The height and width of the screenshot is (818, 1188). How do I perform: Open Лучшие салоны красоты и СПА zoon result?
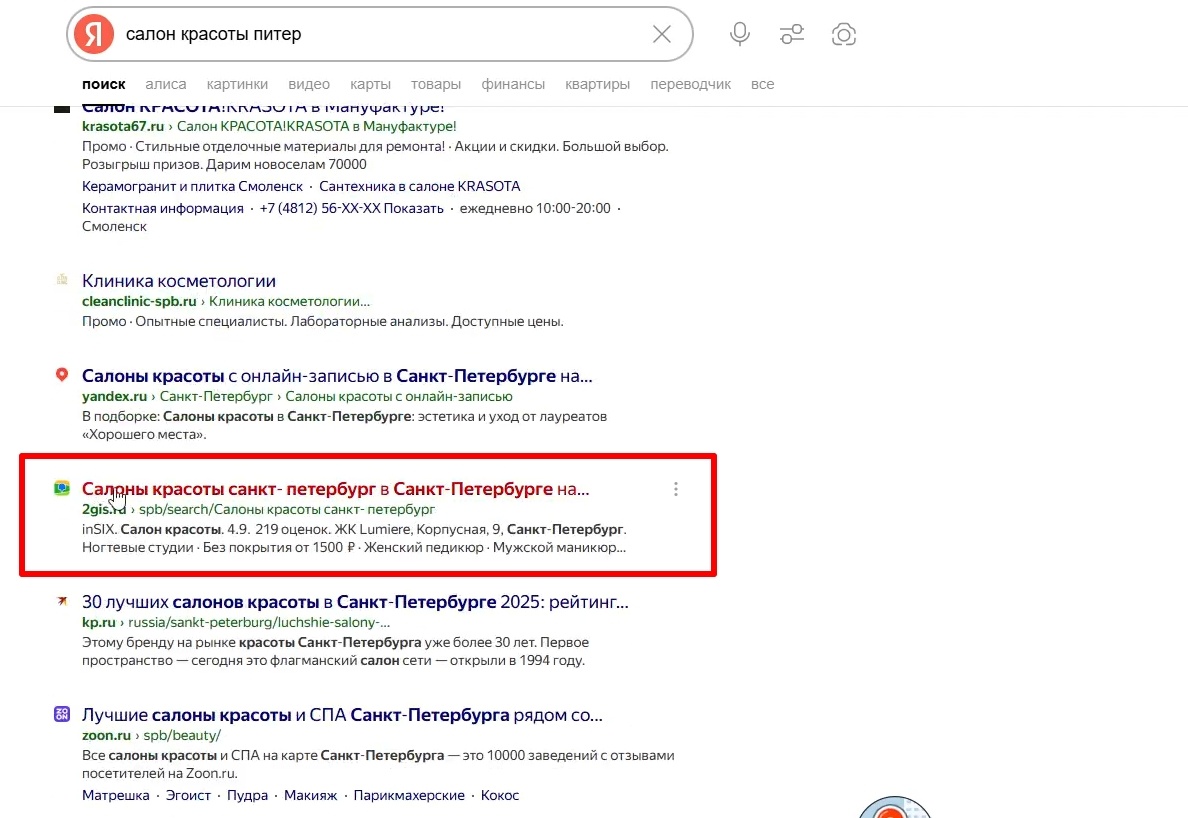tap(342, 715)
